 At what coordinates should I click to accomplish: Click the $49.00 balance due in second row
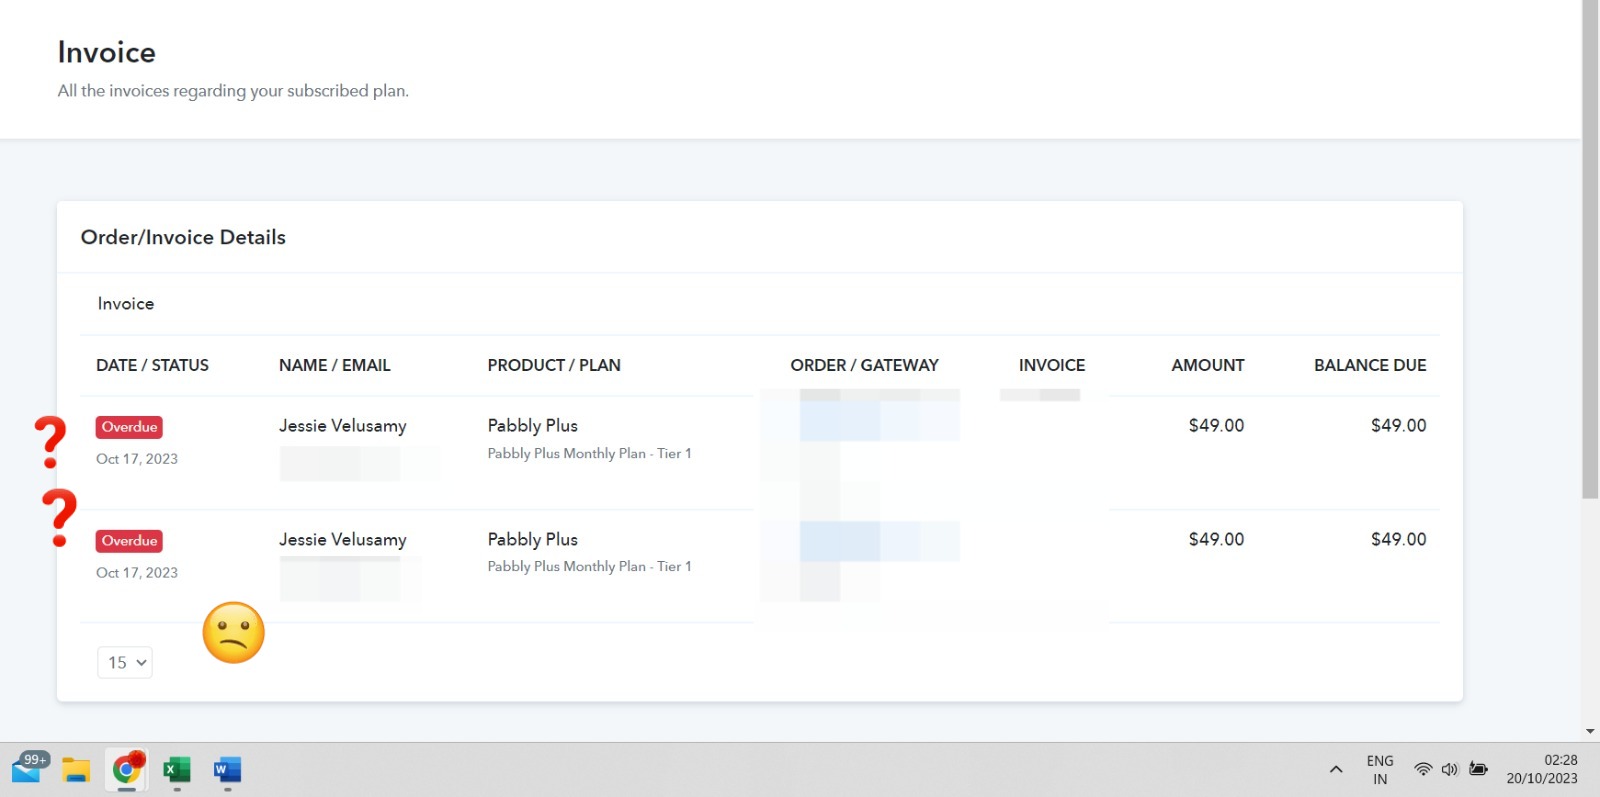click(x=1398, y=540)
